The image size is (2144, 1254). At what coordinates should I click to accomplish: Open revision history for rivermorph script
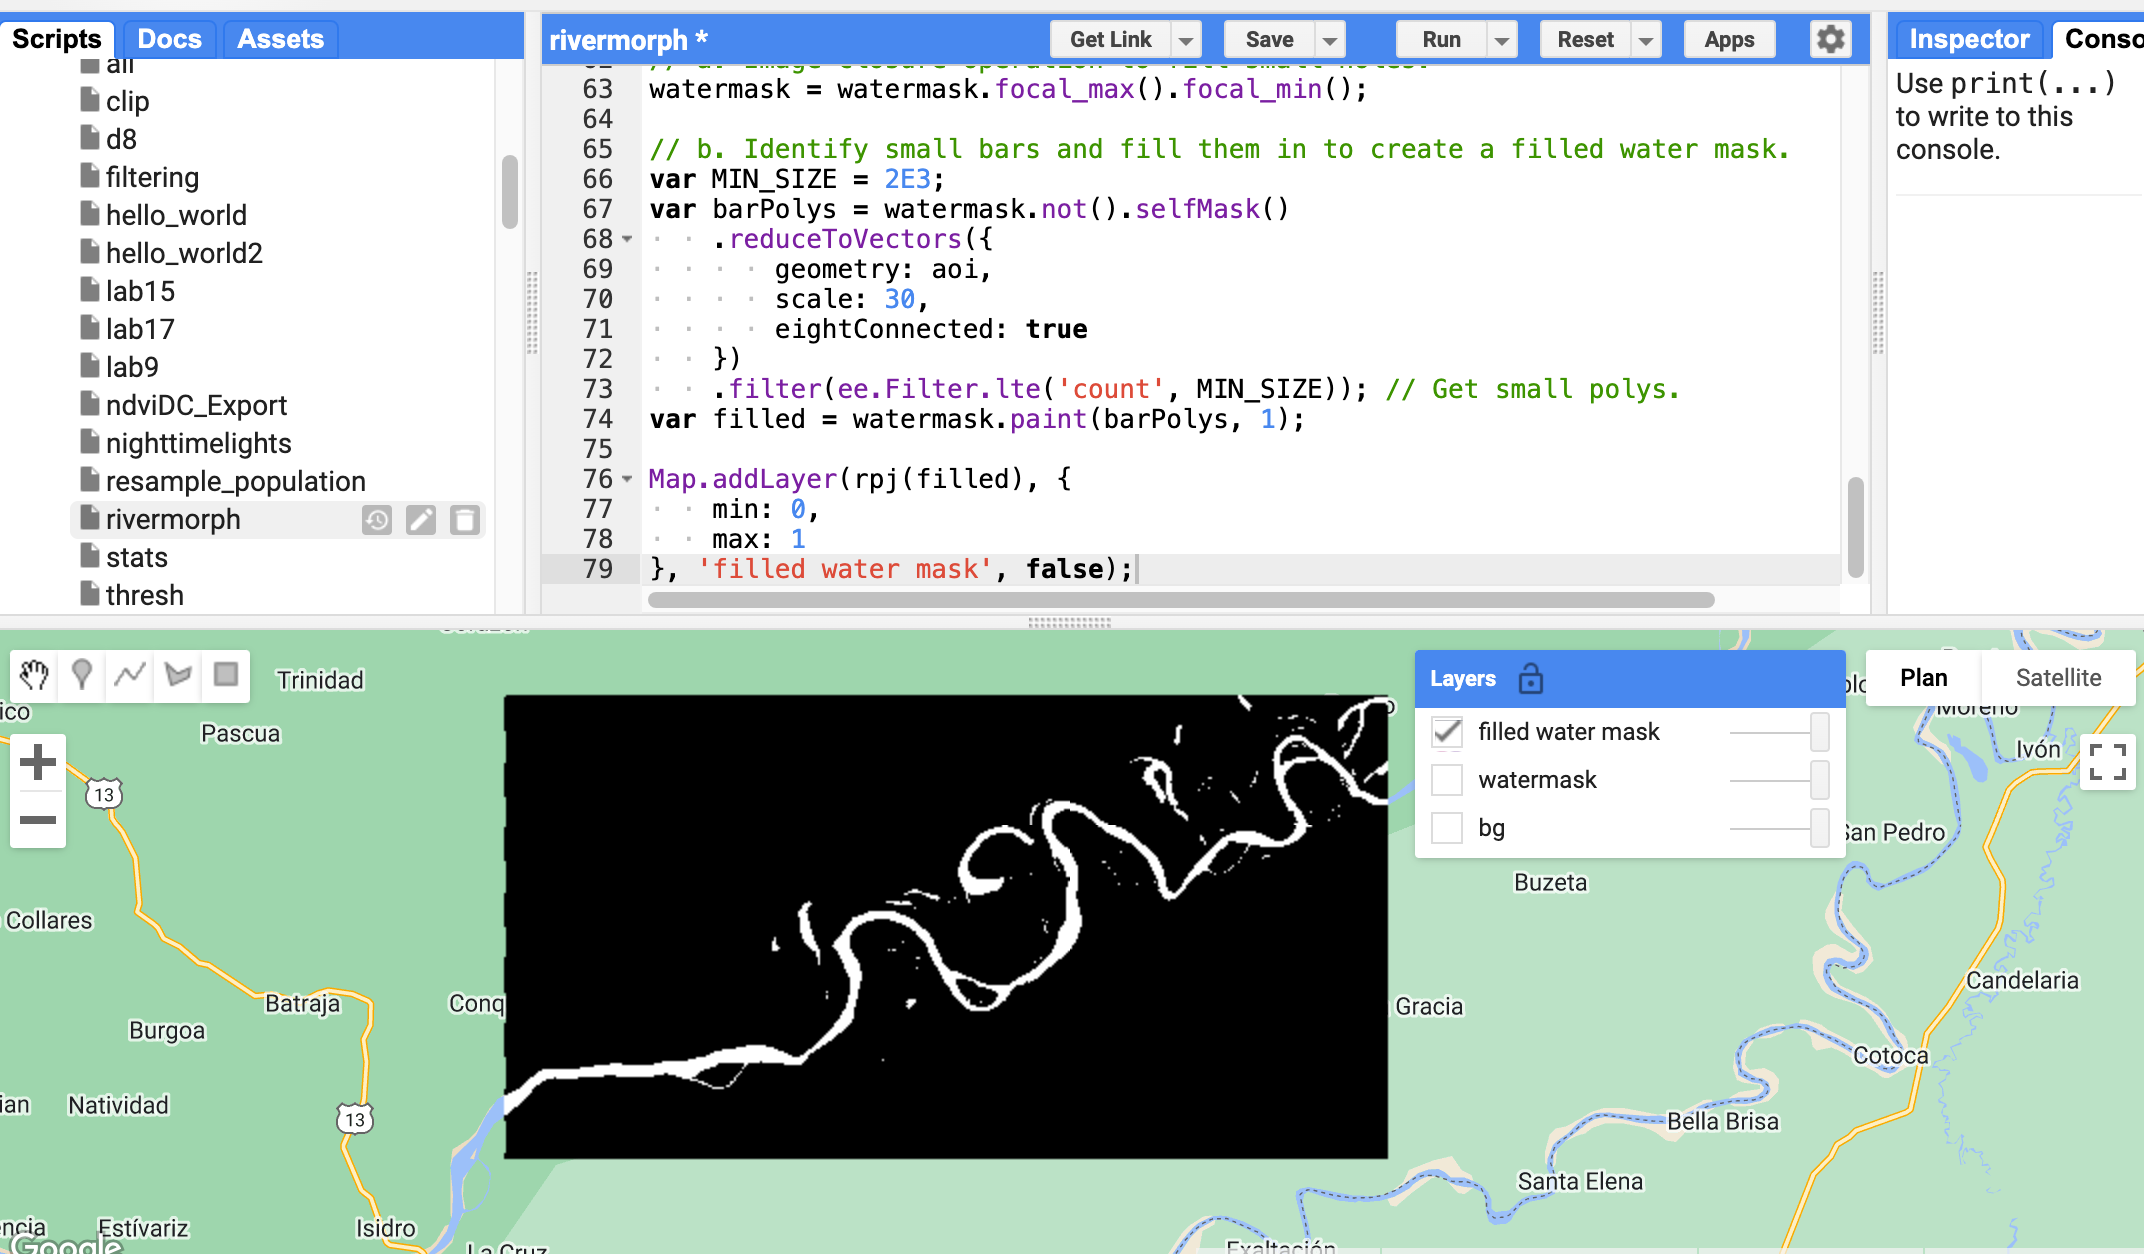(x=377, y=520)
